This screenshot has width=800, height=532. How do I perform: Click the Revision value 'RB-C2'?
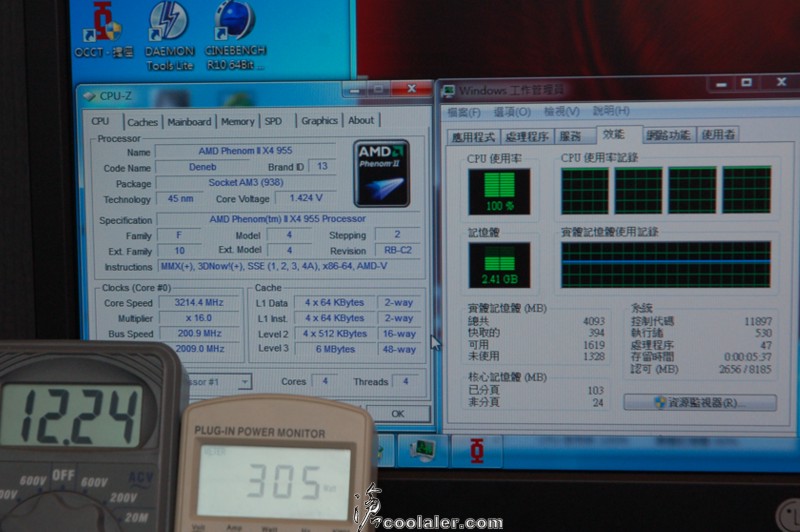397,250
